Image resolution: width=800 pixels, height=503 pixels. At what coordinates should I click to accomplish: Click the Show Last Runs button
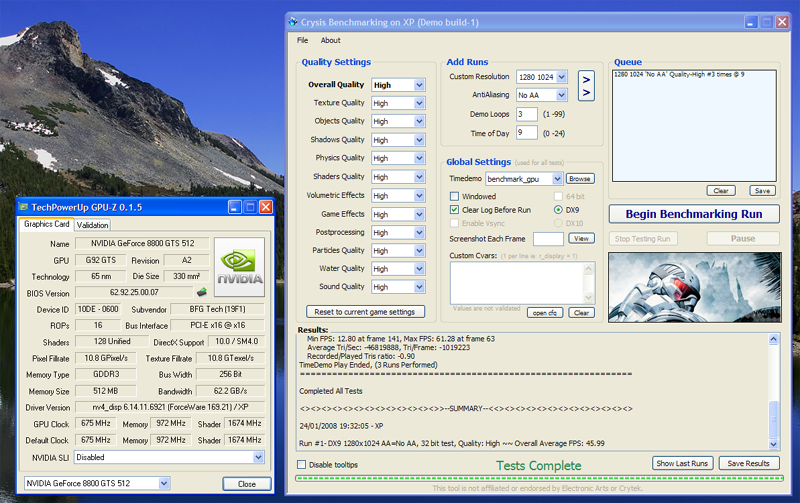[x=682, y=463]
